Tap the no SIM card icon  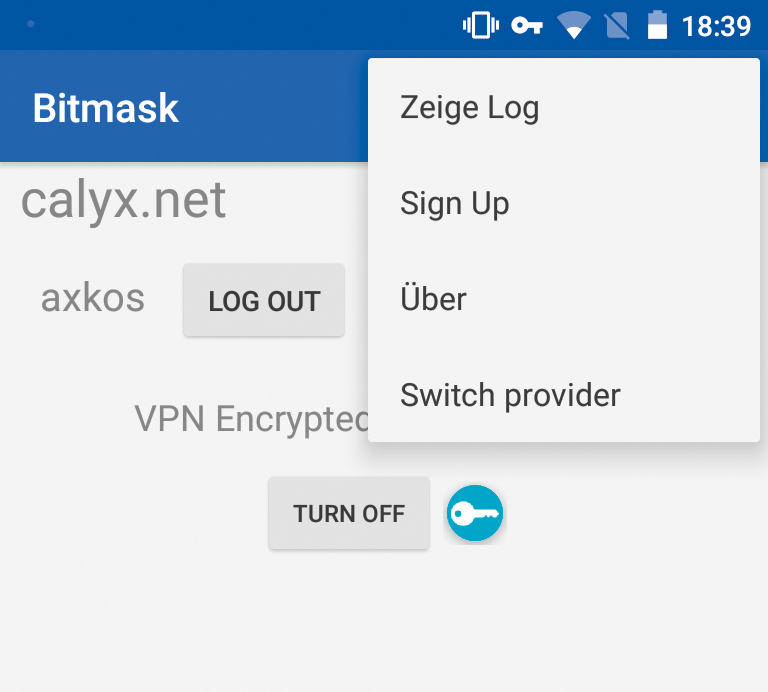617,26
